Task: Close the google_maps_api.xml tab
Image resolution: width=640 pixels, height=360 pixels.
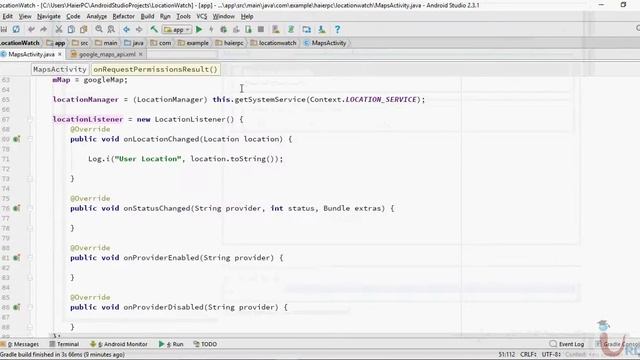Action: click(x=141, y=54)
